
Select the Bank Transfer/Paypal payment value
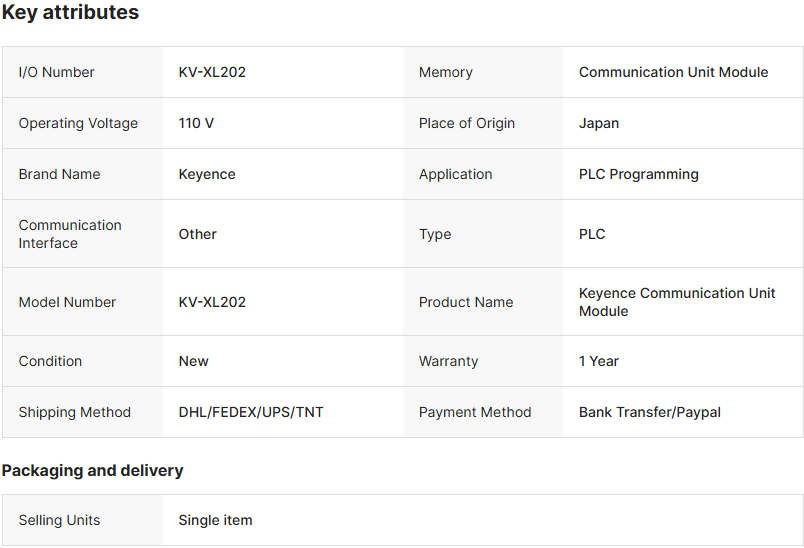pos(649,412)
